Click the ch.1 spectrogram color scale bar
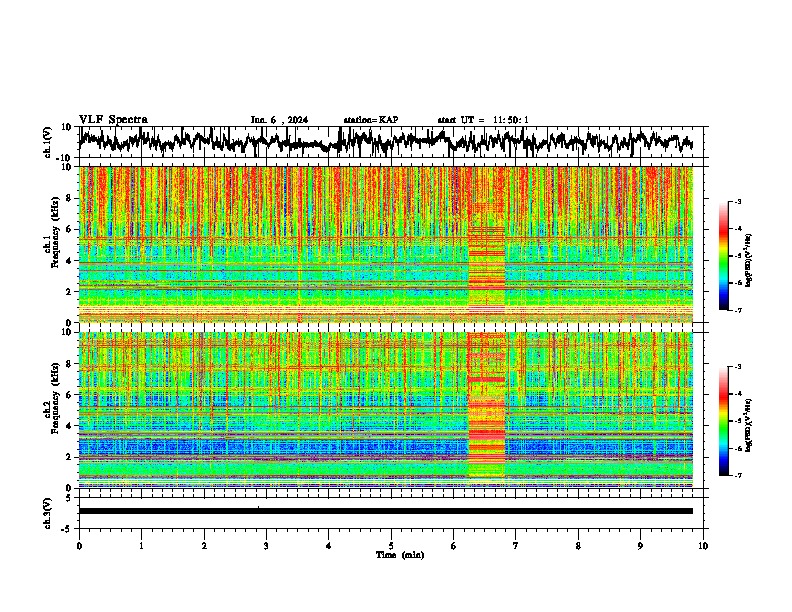 (723, 256)
